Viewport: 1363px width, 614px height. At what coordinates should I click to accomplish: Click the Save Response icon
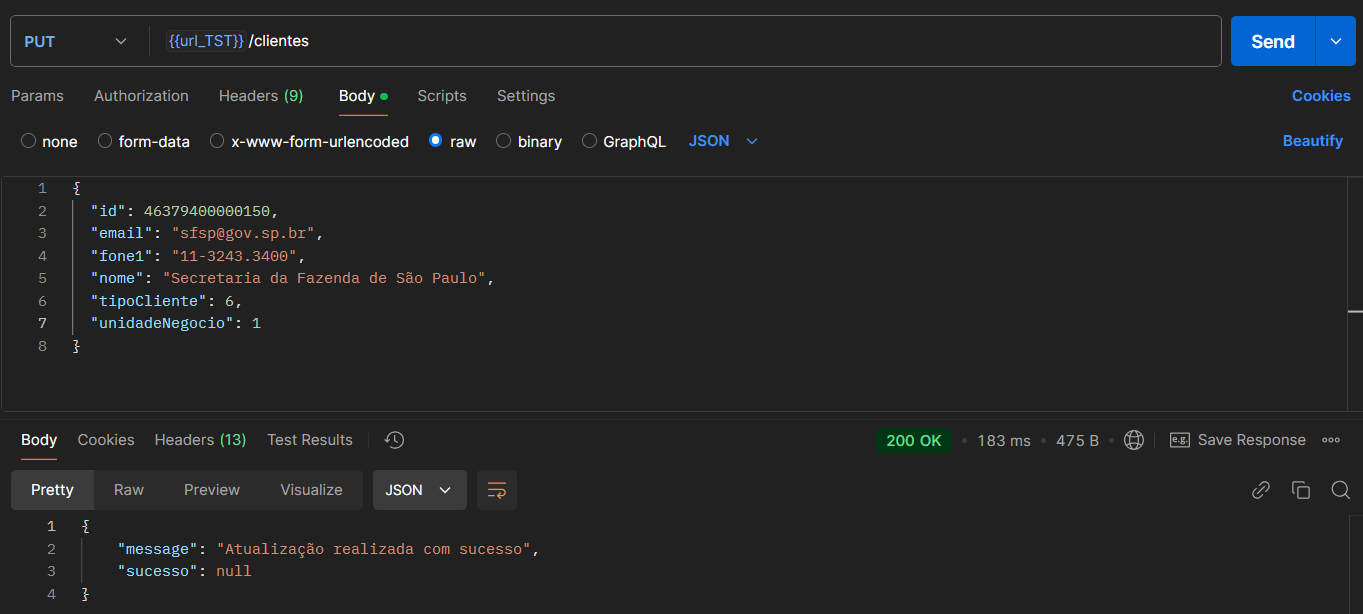coord(1180,440)
